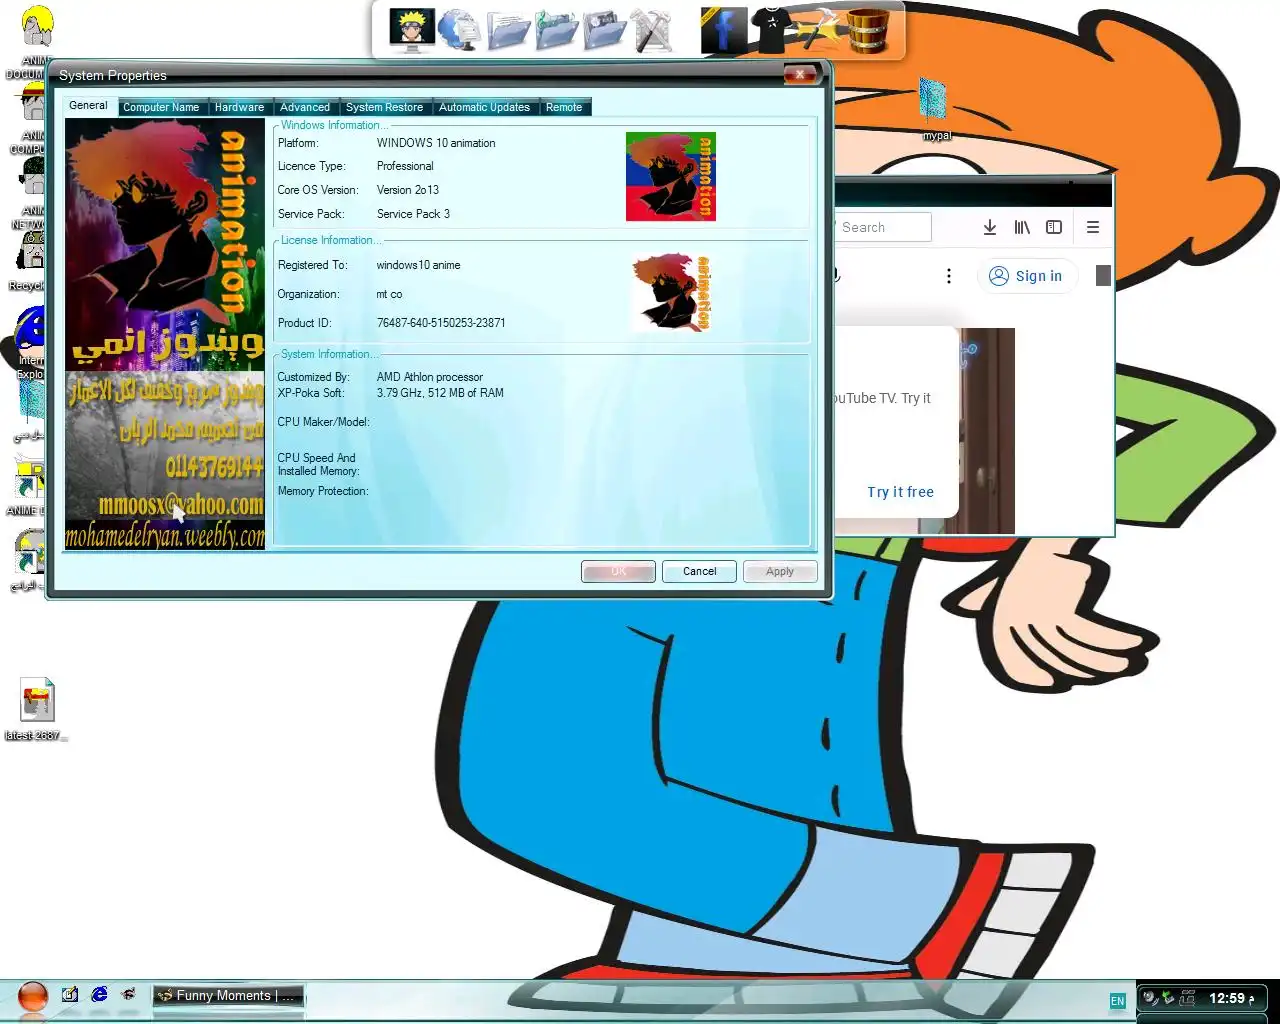Click the red orb Start button

click(x=33, y=996)
